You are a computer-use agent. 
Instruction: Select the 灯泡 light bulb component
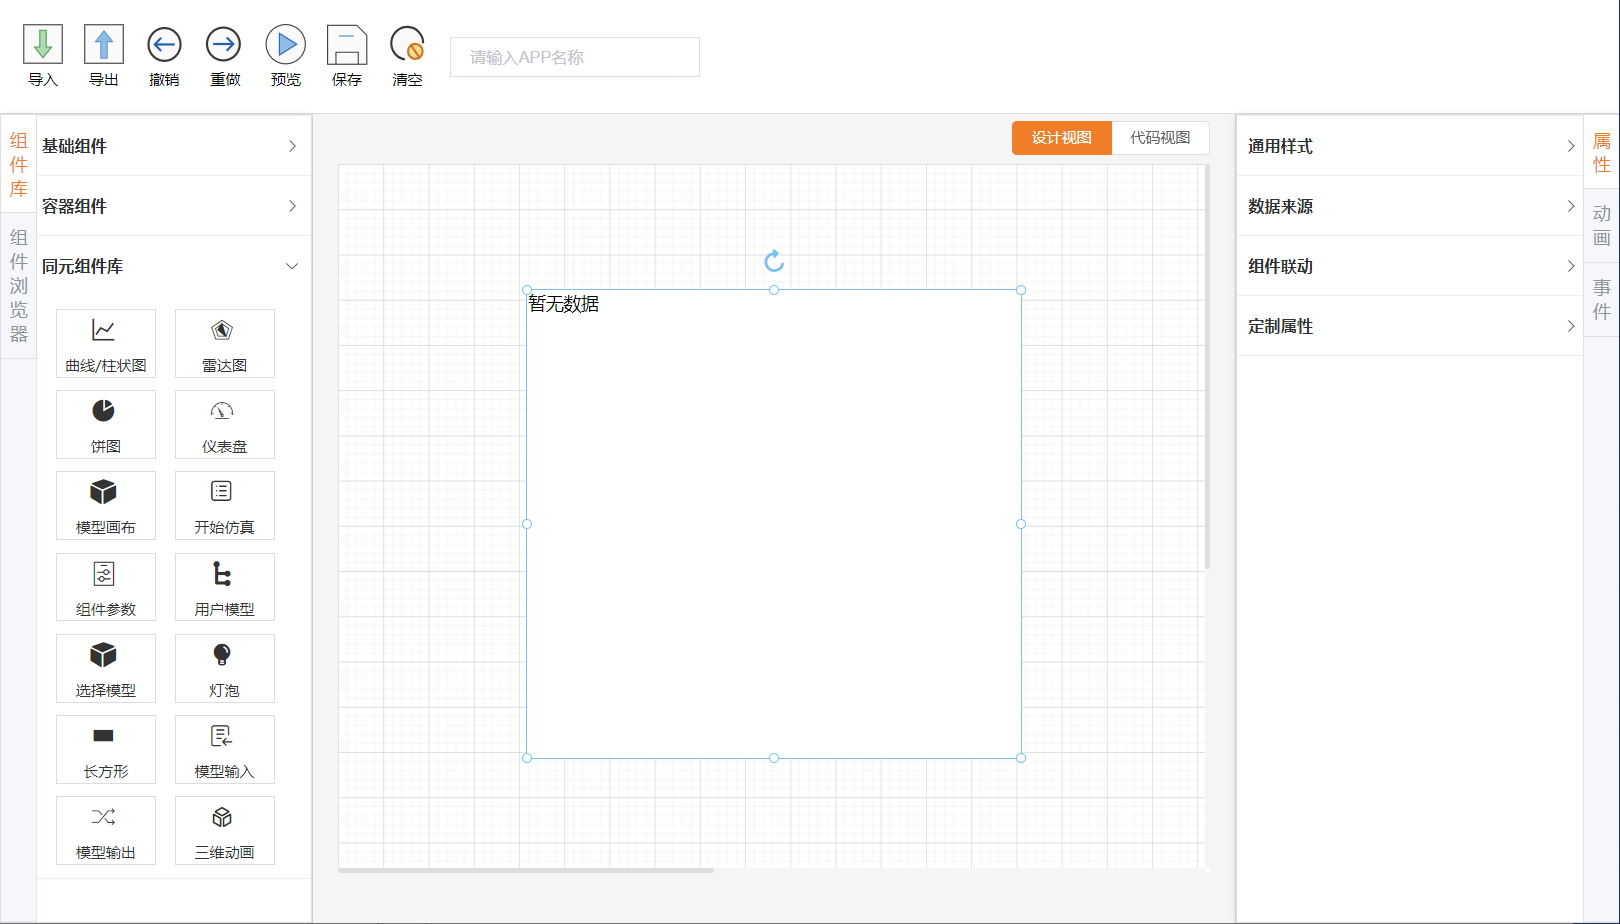(x=224, y=668)
